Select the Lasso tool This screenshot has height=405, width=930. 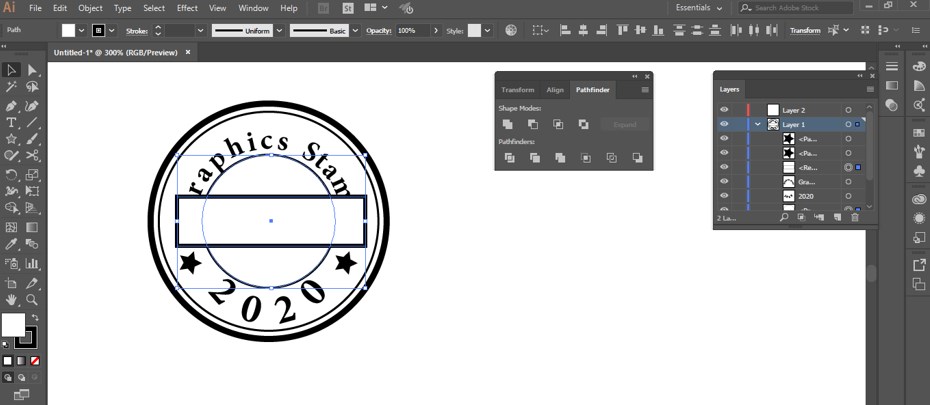(x=32, y=87)
